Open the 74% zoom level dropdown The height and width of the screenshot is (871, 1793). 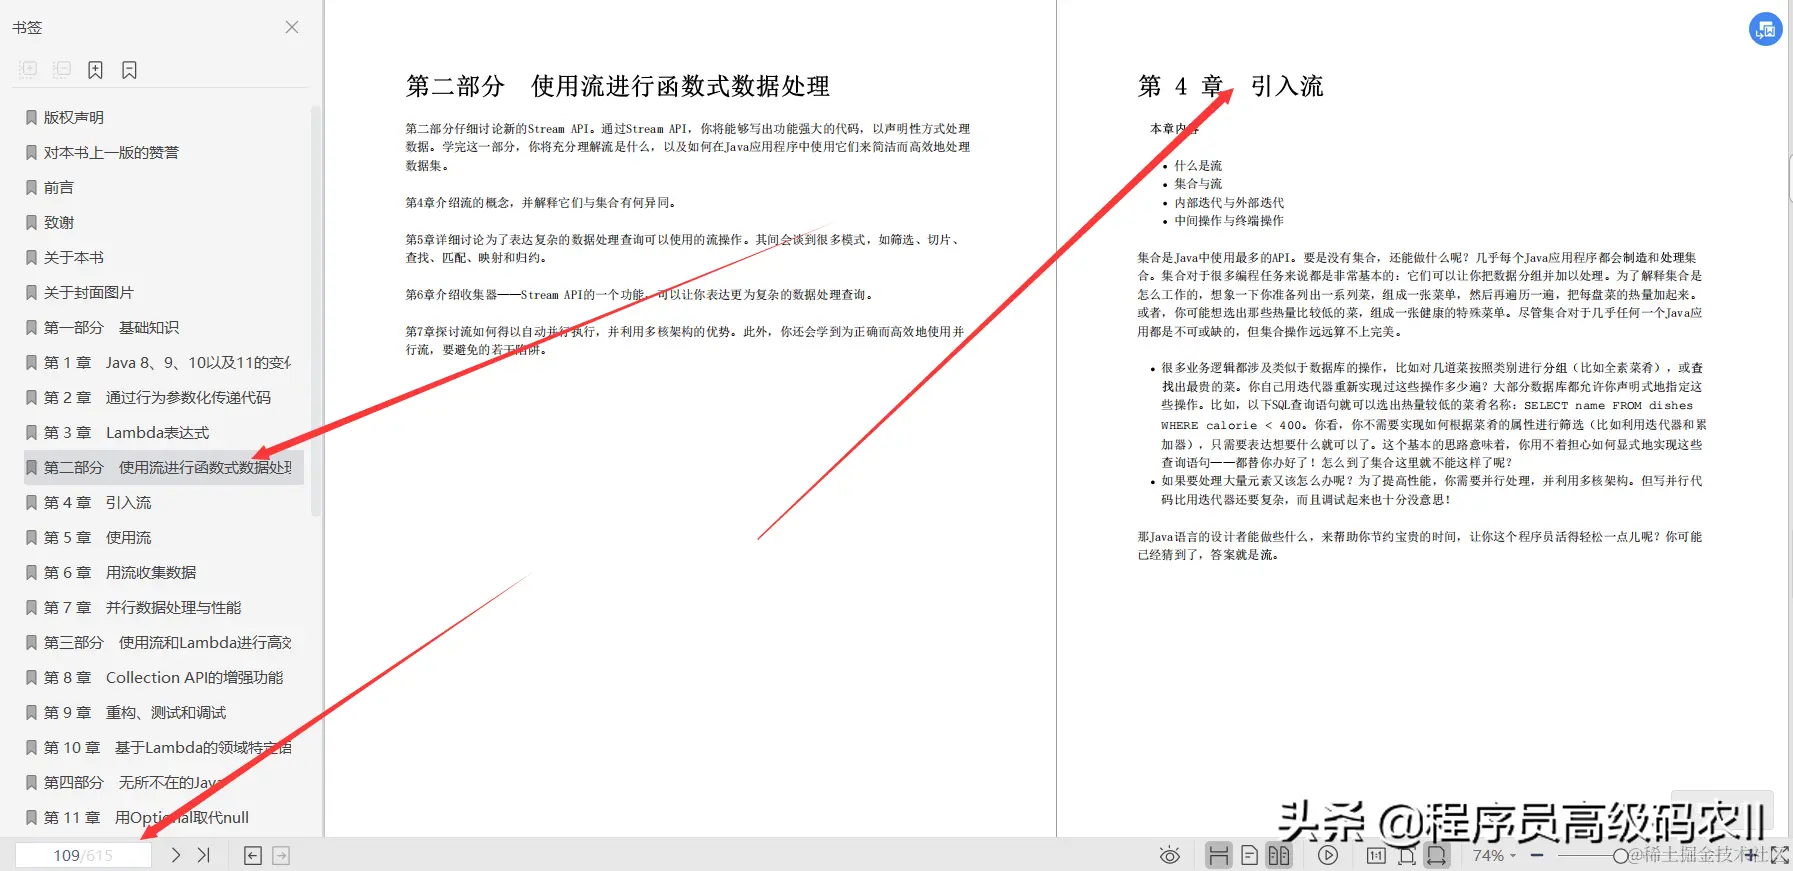(x=1494, y=855)
